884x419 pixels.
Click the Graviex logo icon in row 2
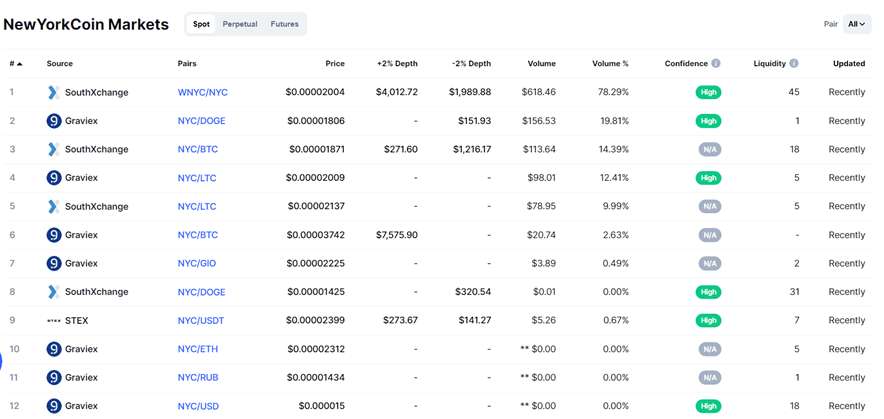(54, 121)
